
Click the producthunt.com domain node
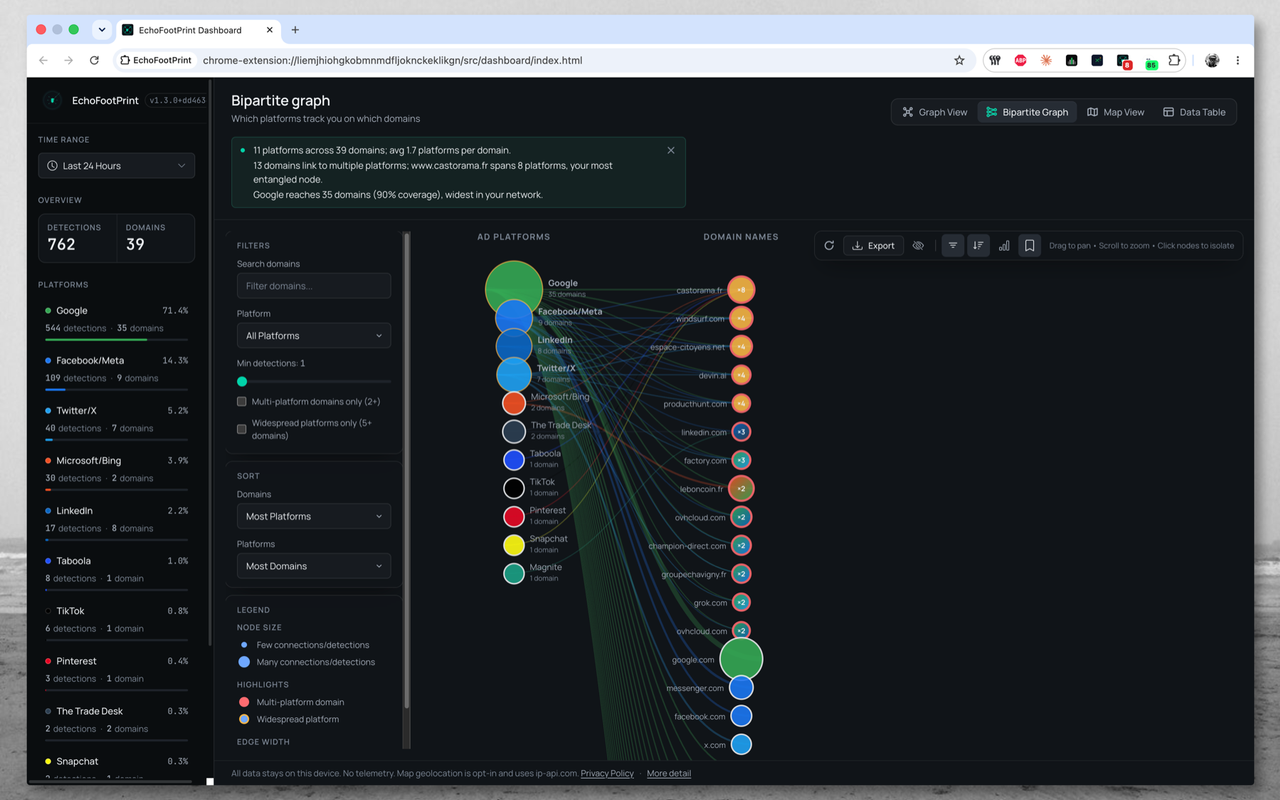[741, 404]
